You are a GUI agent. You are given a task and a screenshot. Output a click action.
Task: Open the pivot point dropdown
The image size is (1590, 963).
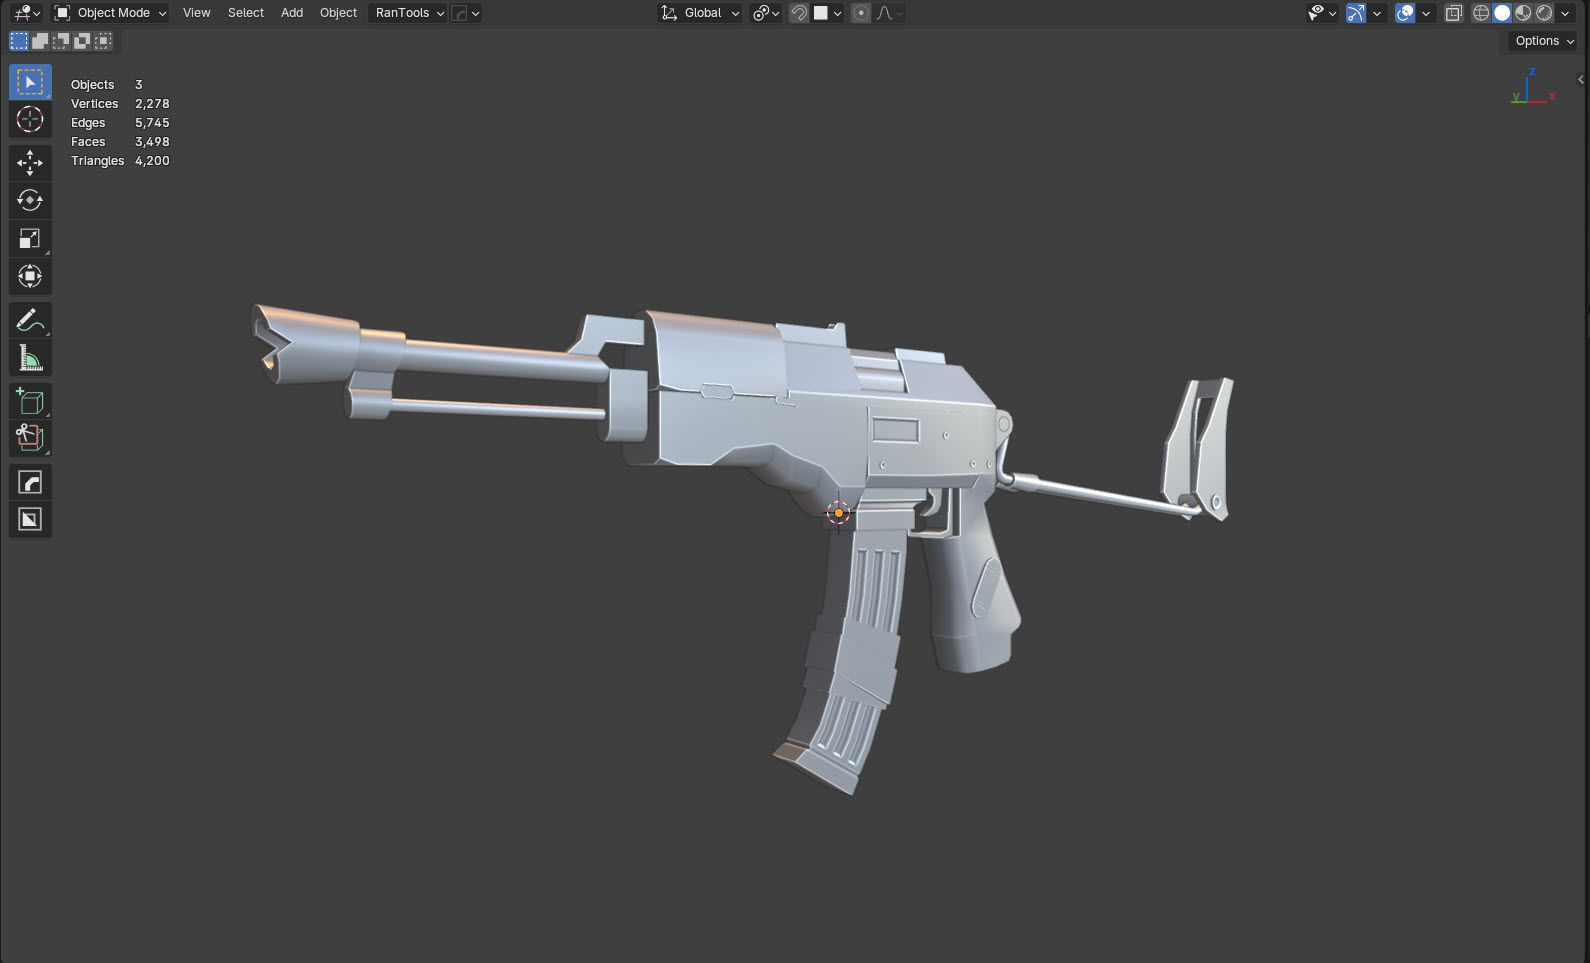coord(766,13)
